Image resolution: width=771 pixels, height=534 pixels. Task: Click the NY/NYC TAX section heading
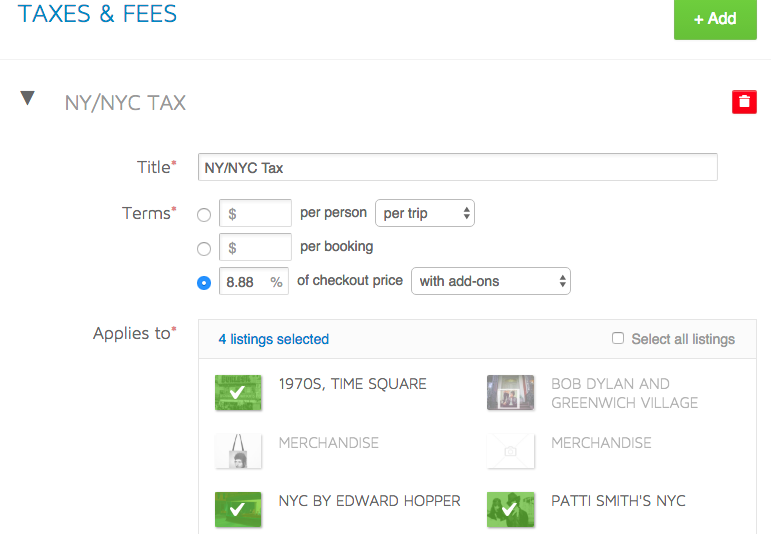125,103
